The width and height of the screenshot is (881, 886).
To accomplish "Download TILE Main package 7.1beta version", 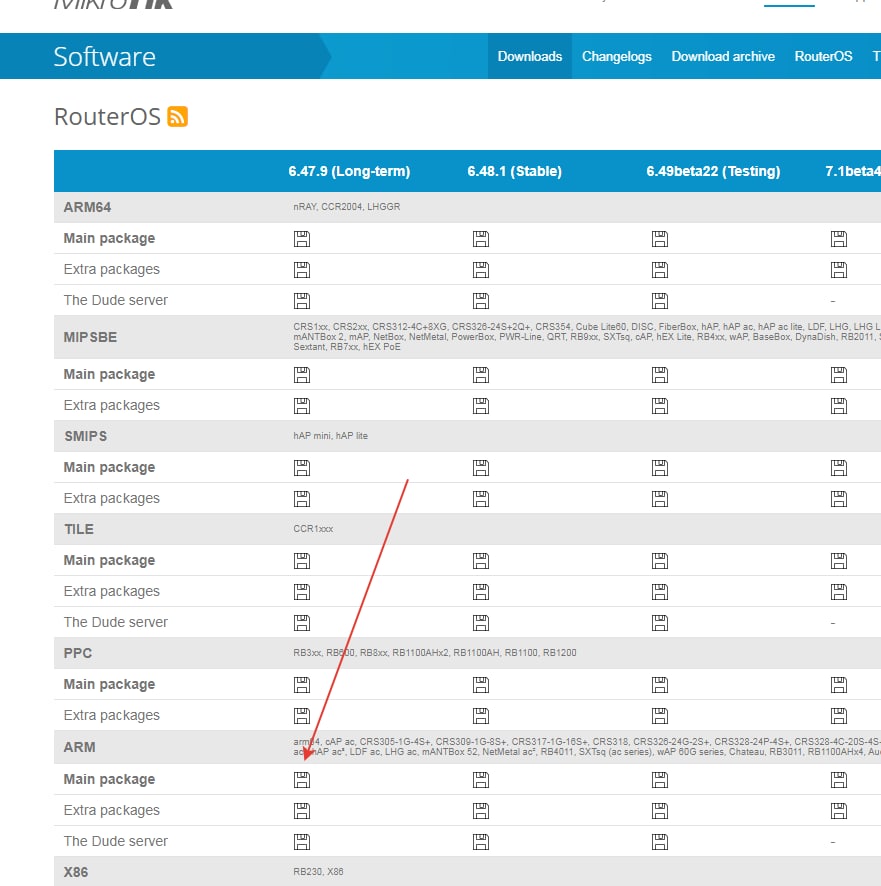I will point(839,561).
